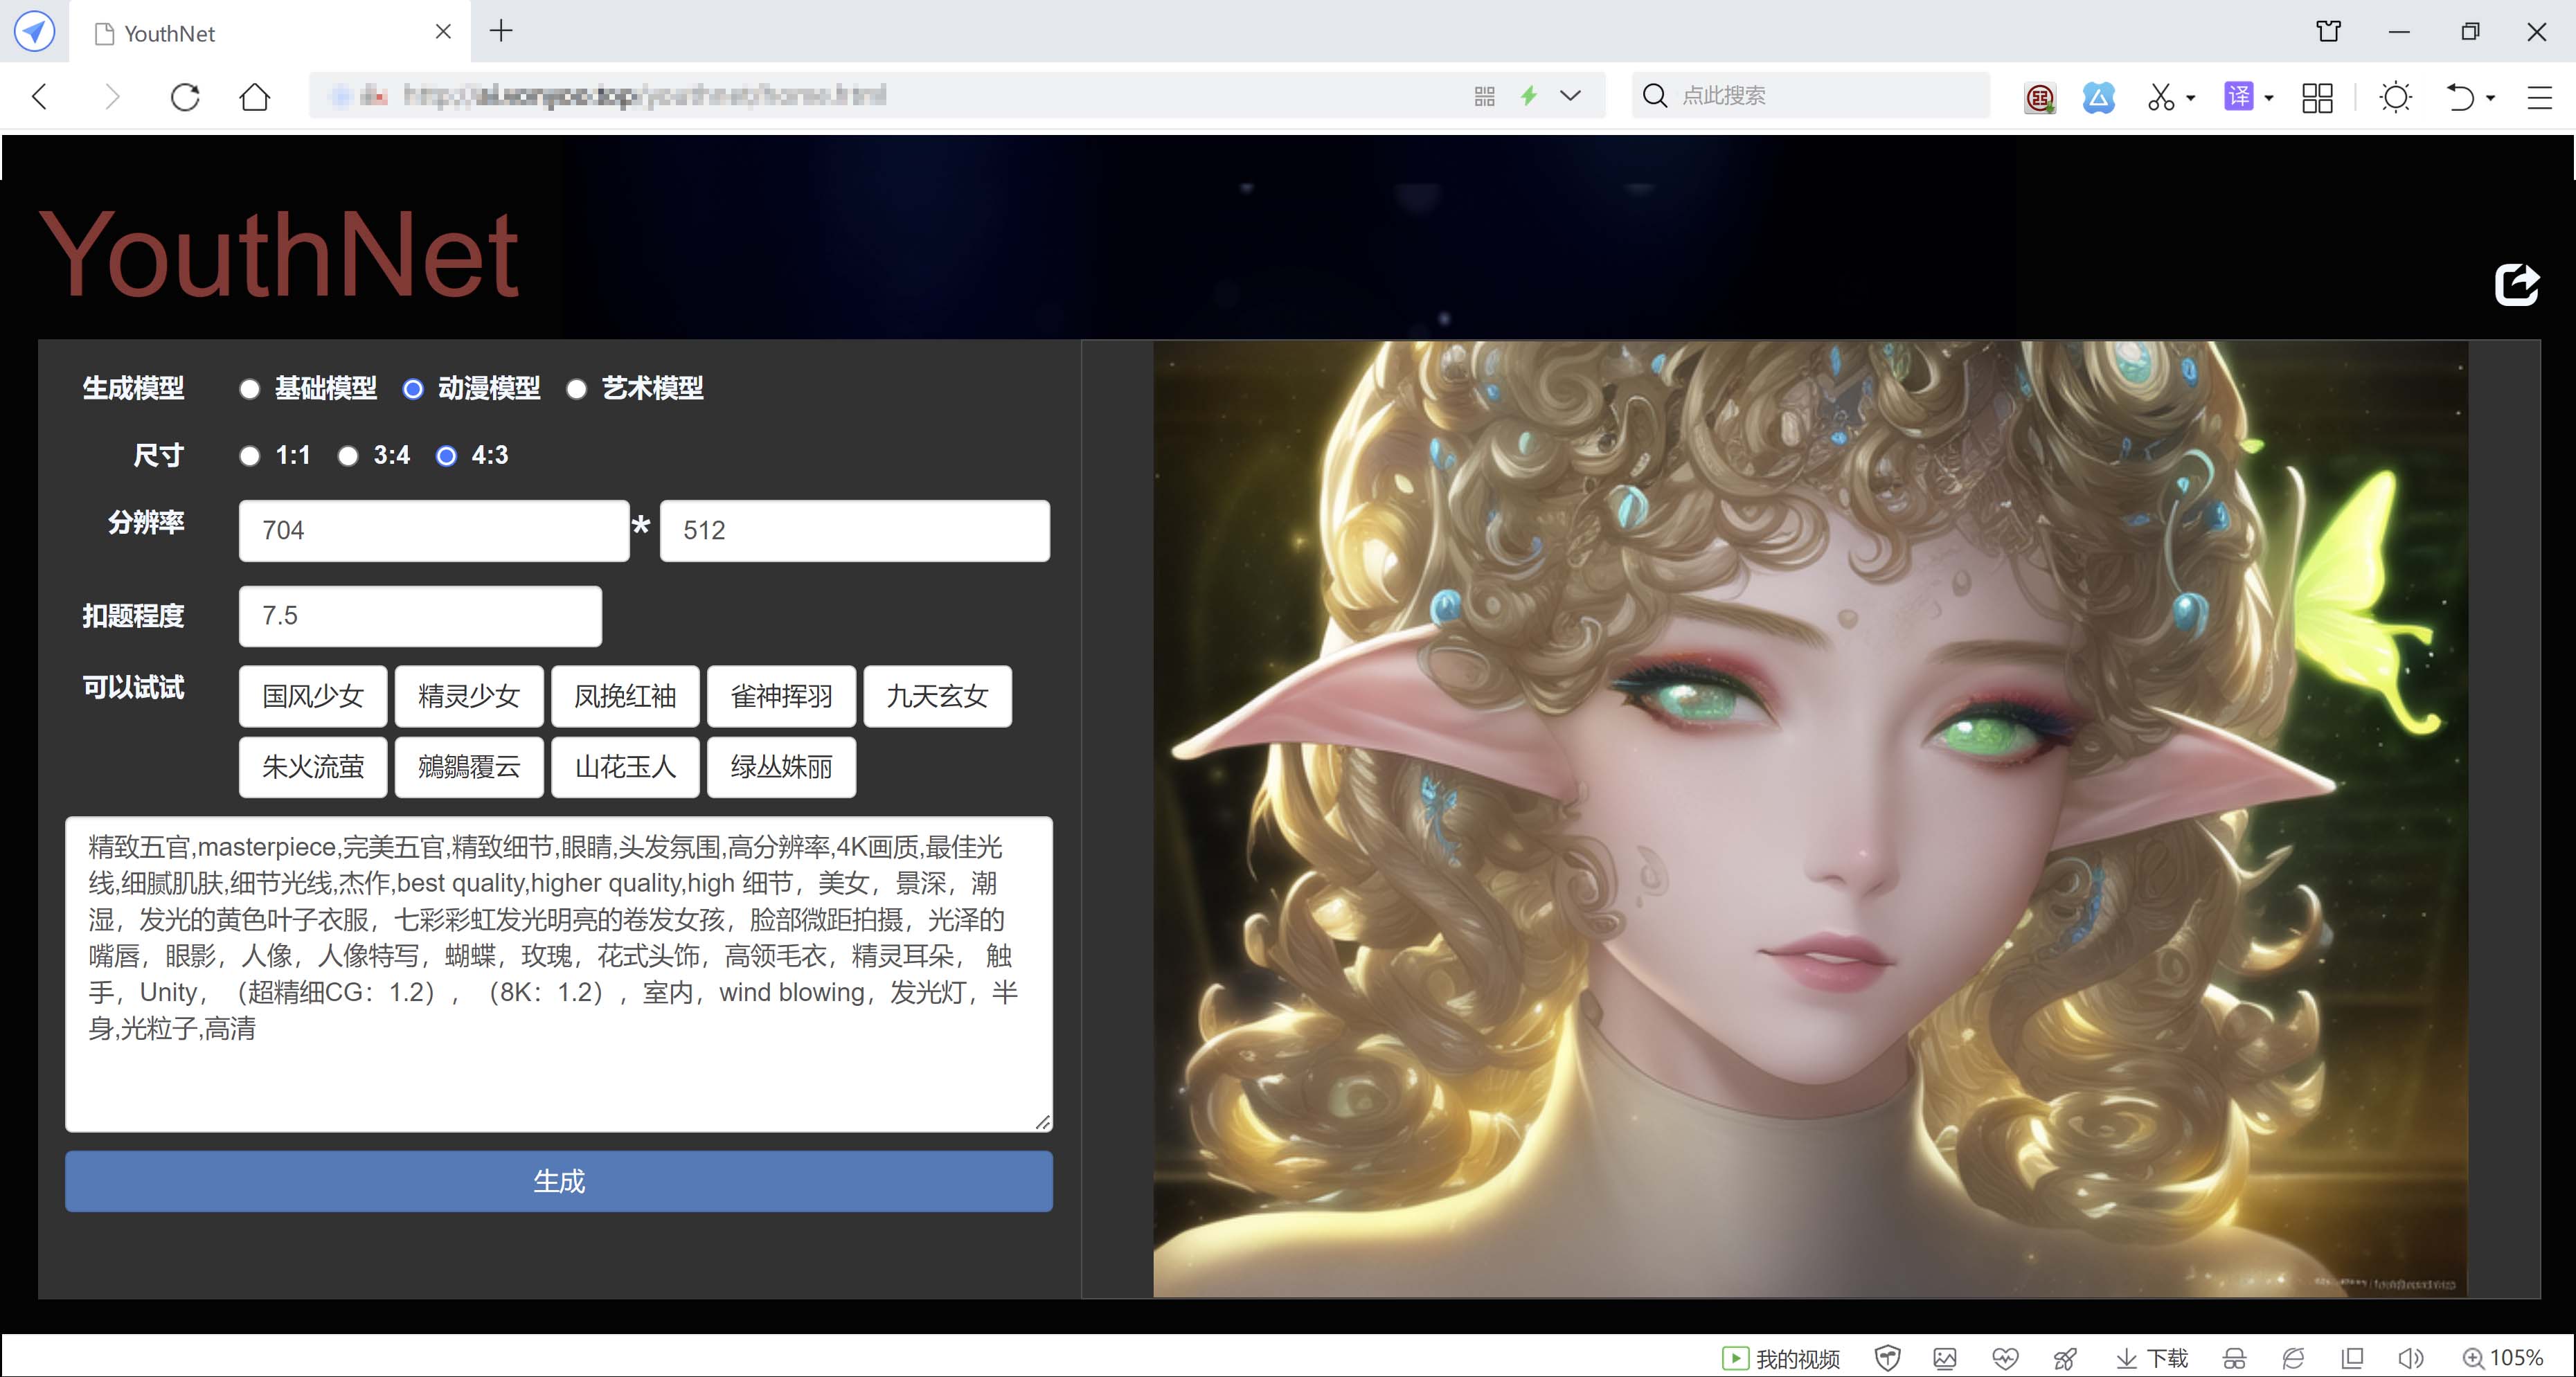Click inside the prompt text area

click(x=558, y=974)
